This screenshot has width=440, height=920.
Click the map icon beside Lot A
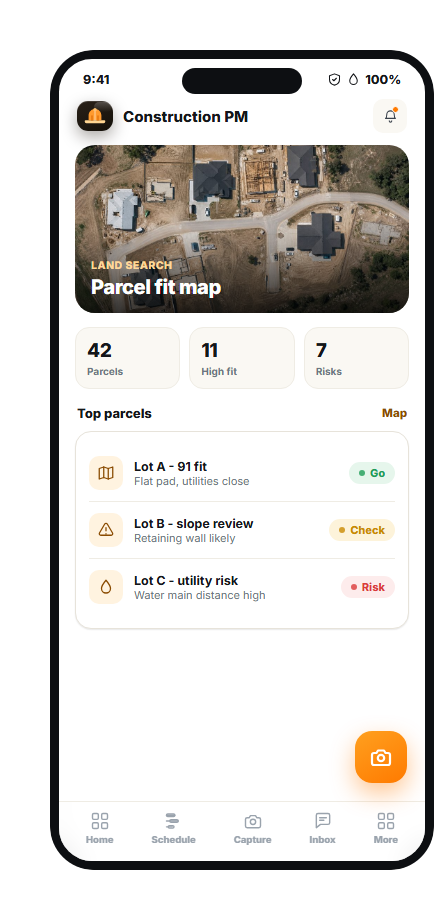[106, 473]
